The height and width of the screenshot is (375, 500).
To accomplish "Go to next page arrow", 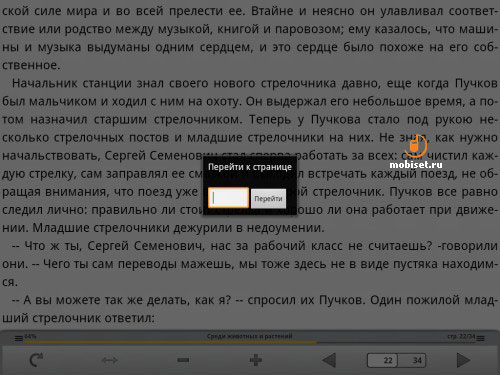I will [463, 360].
